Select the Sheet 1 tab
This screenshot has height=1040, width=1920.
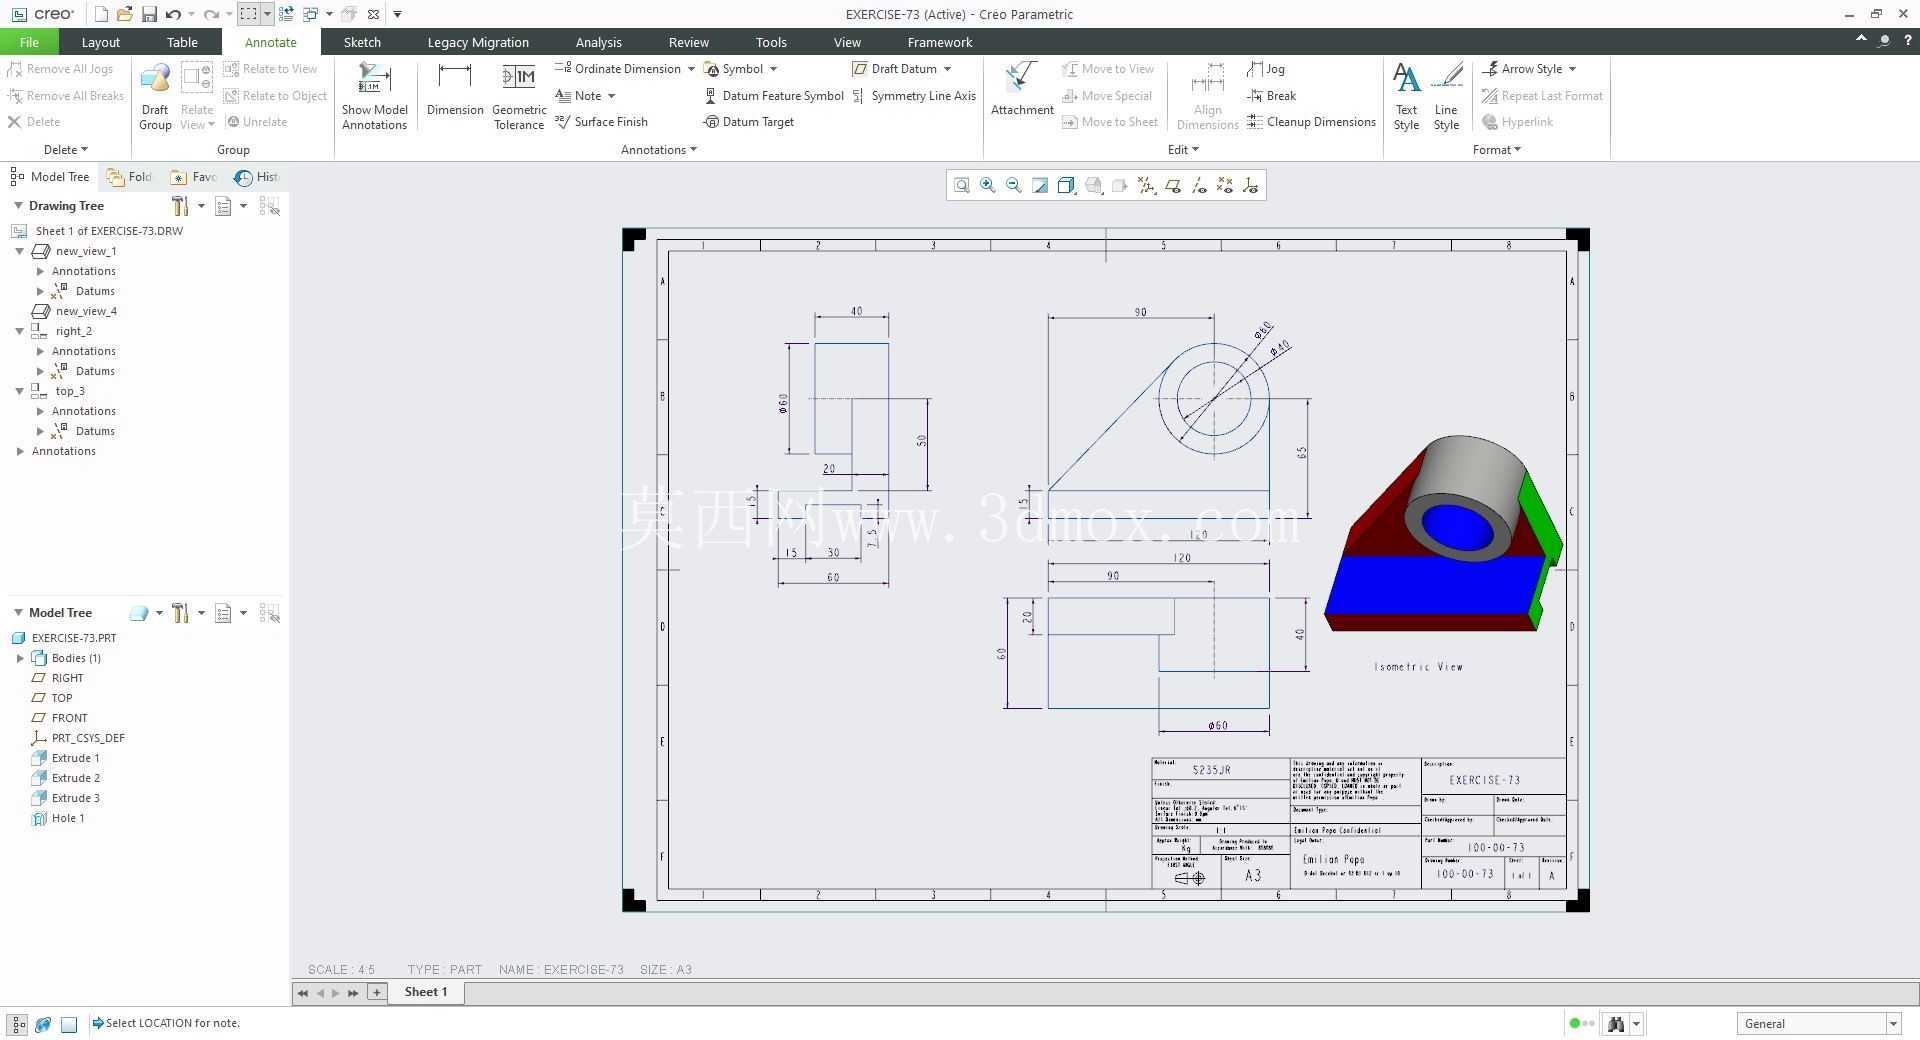pyautogui.click(x=426, y=992)
